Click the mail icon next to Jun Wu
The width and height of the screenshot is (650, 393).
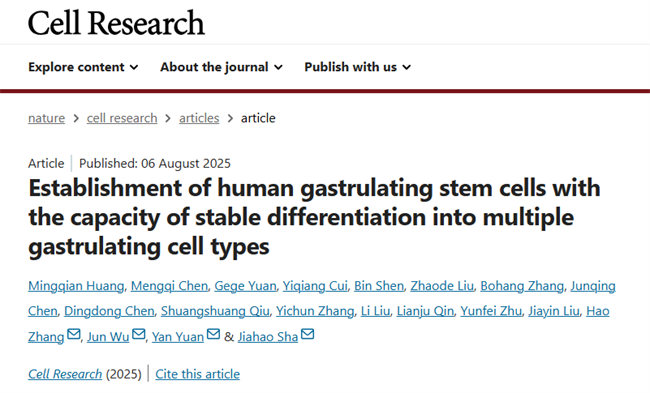pyautogui.click(x=139, y=334)
